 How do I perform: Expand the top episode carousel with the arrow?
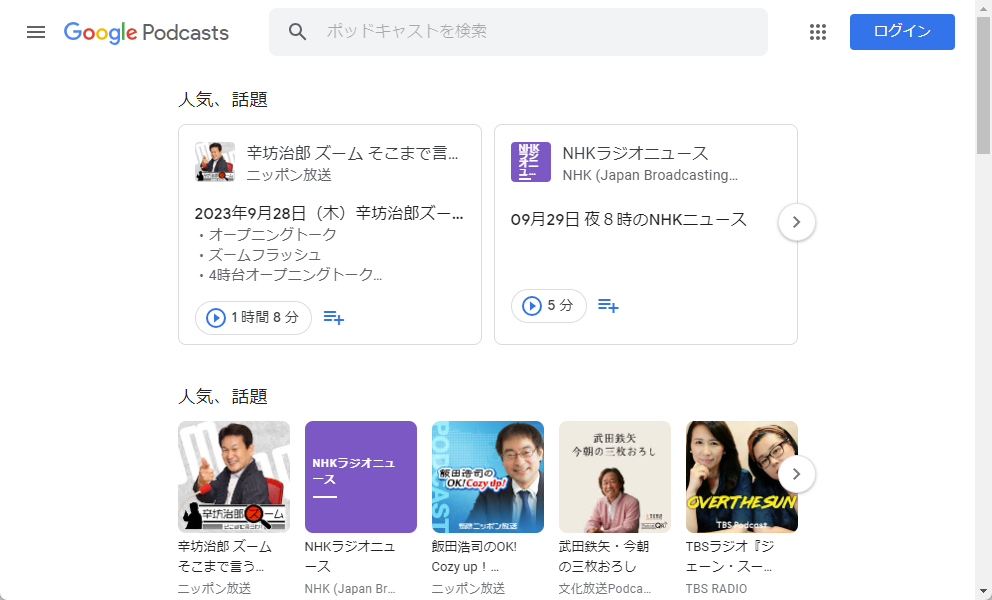(796, 222)
